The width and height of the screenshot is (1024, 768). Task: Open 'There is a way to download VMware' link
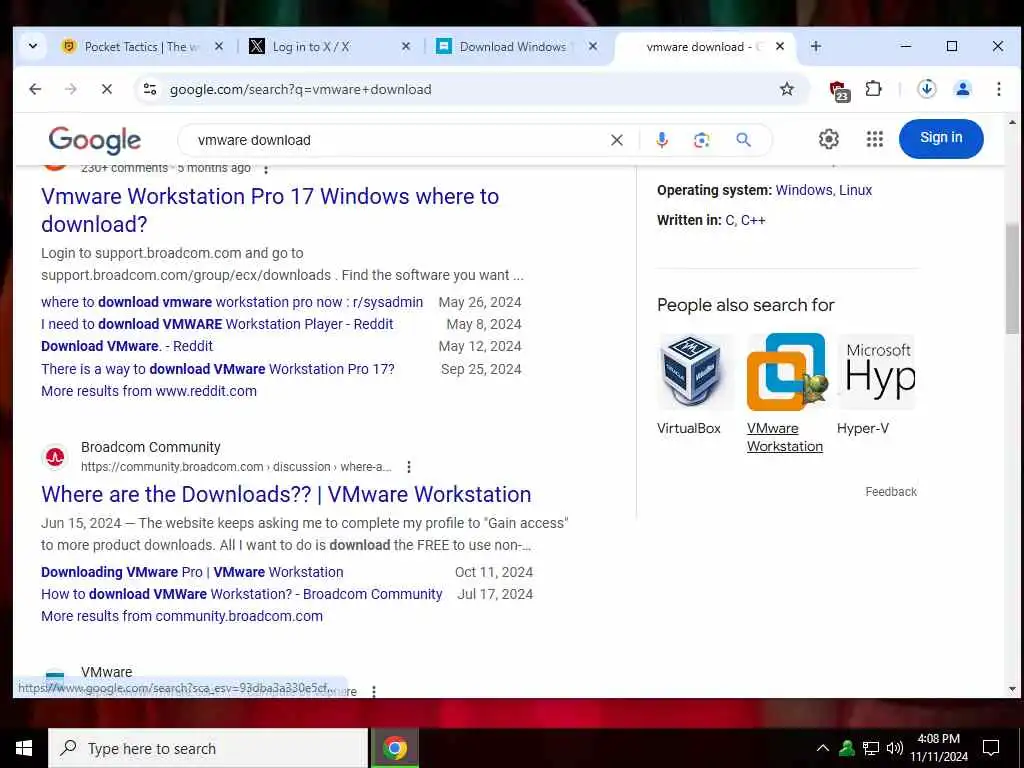(217, 369)
